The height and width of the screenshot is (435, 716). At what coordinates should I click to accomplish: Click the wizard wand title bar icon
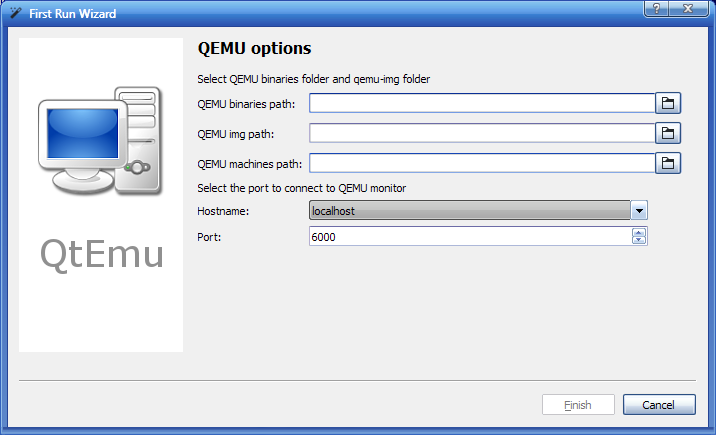tap(16, 12)
